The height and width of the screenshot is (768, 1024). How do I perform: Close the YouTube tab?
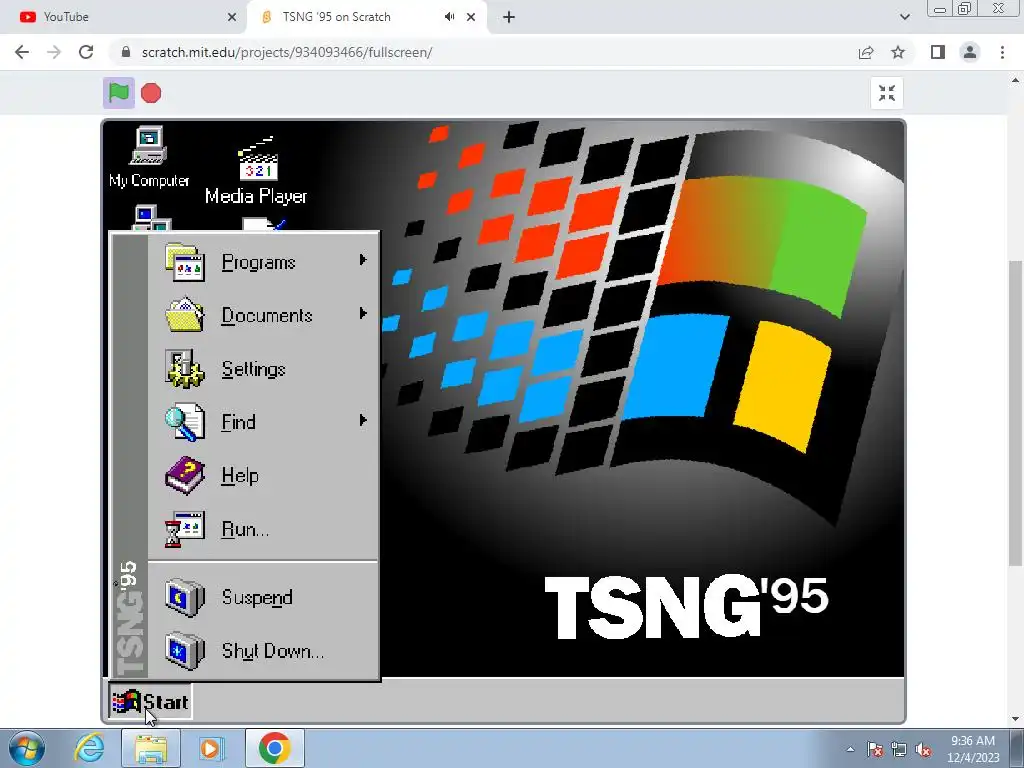pos(232,17)
